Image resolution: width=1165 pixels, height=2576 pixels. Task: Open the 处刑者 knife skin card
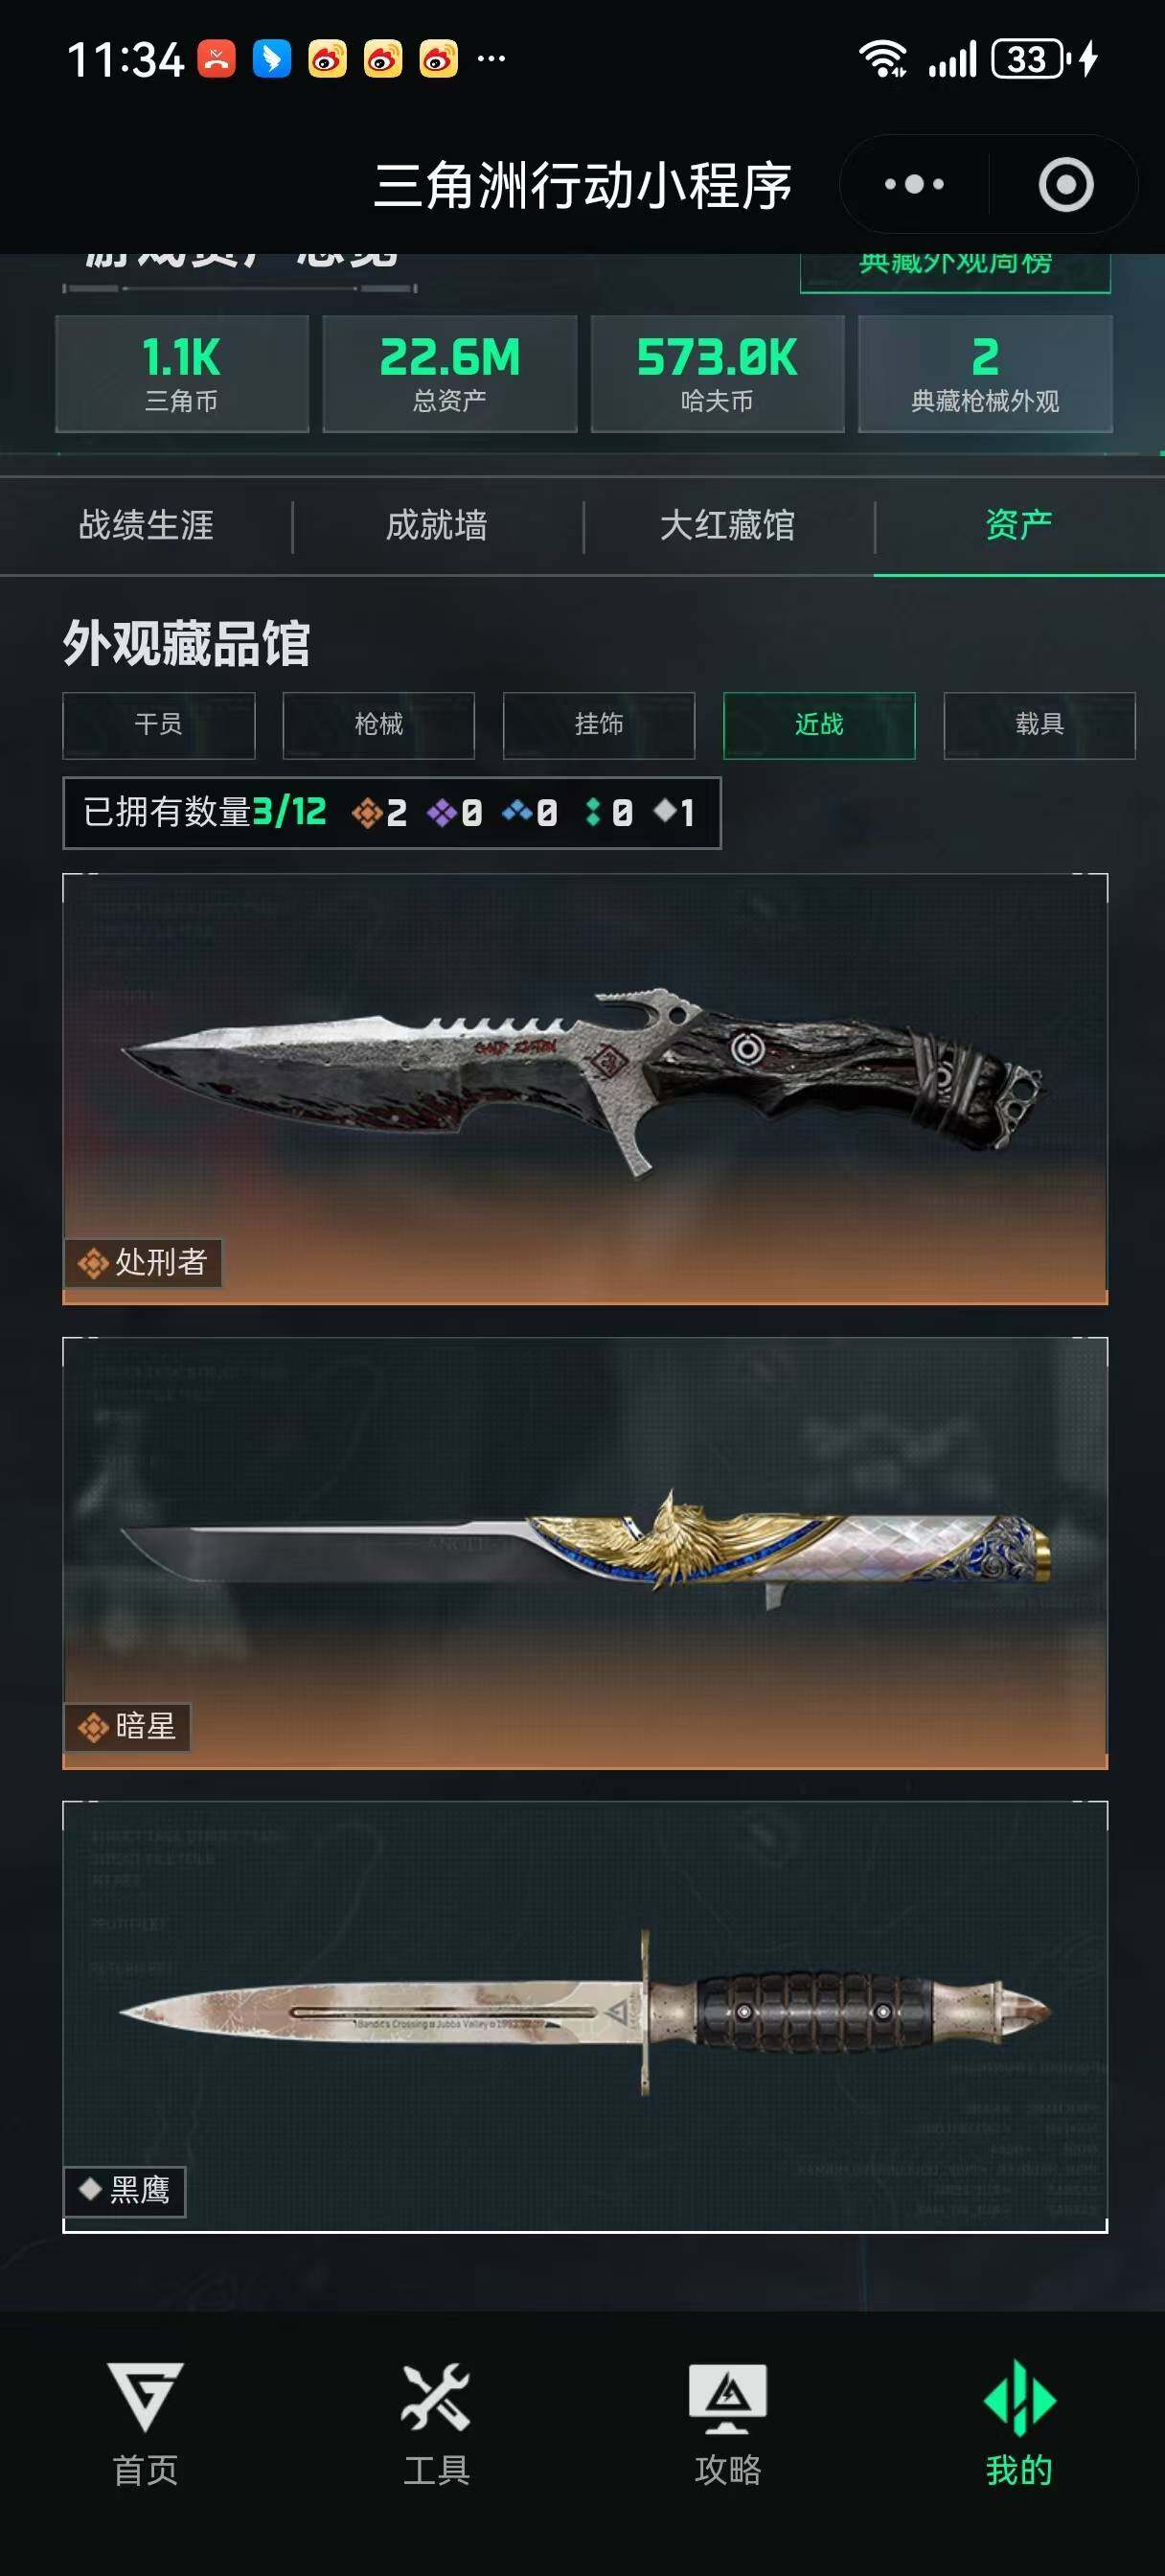pos(585,1089)
